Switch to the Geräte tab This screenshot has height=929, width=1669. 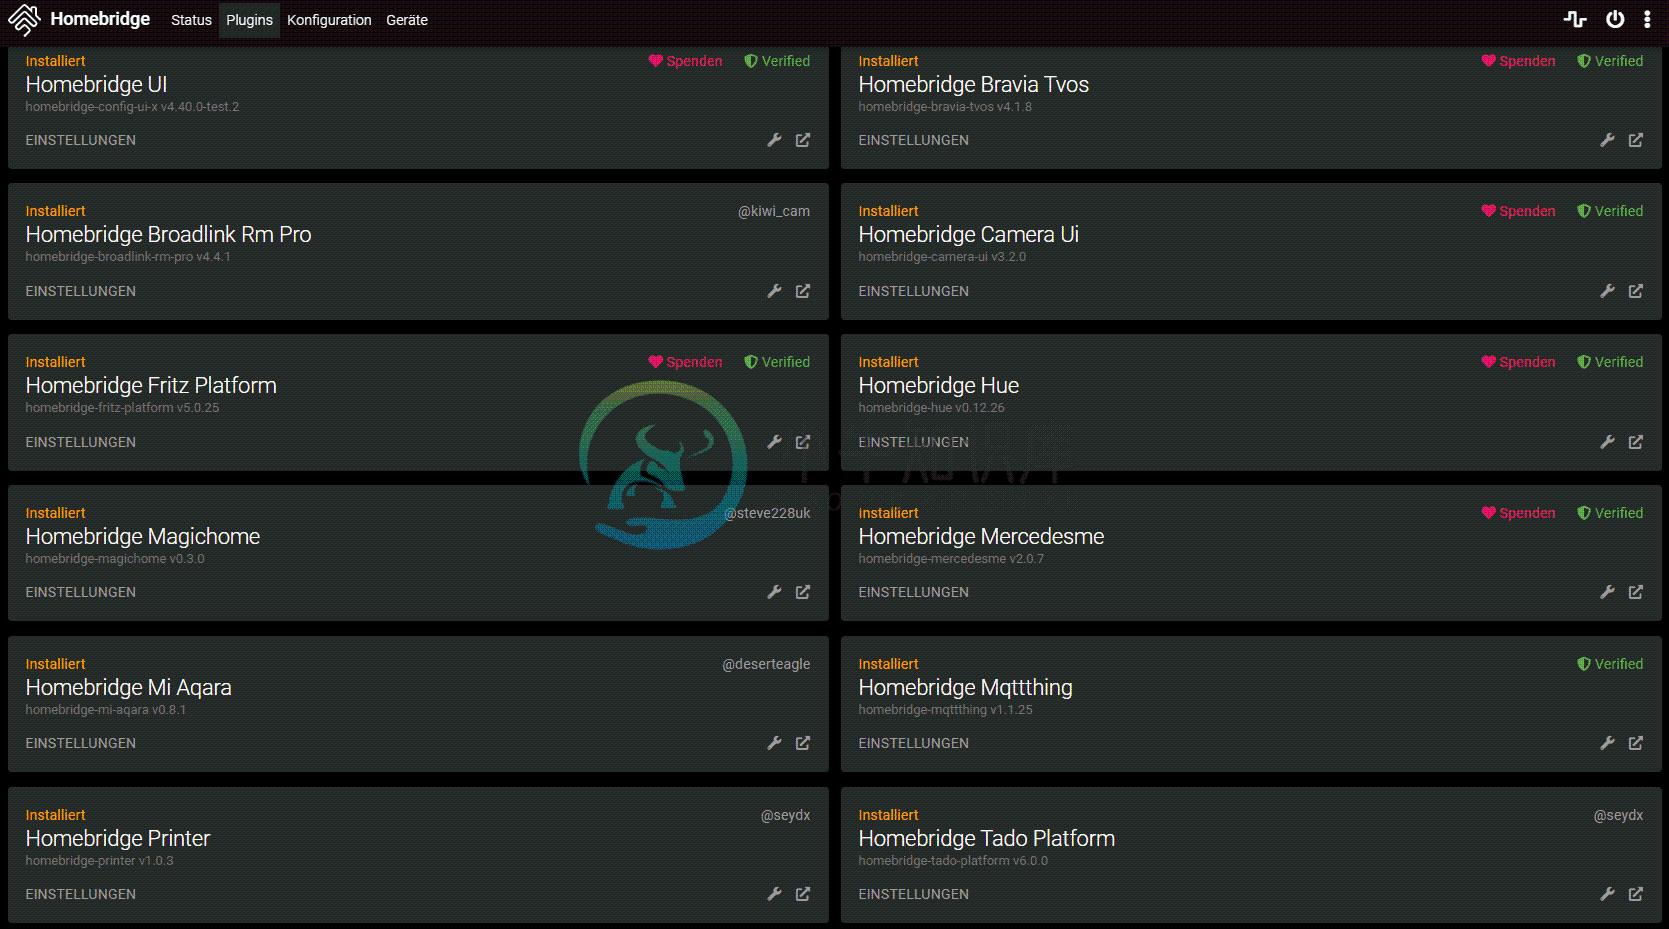(407, 20)
